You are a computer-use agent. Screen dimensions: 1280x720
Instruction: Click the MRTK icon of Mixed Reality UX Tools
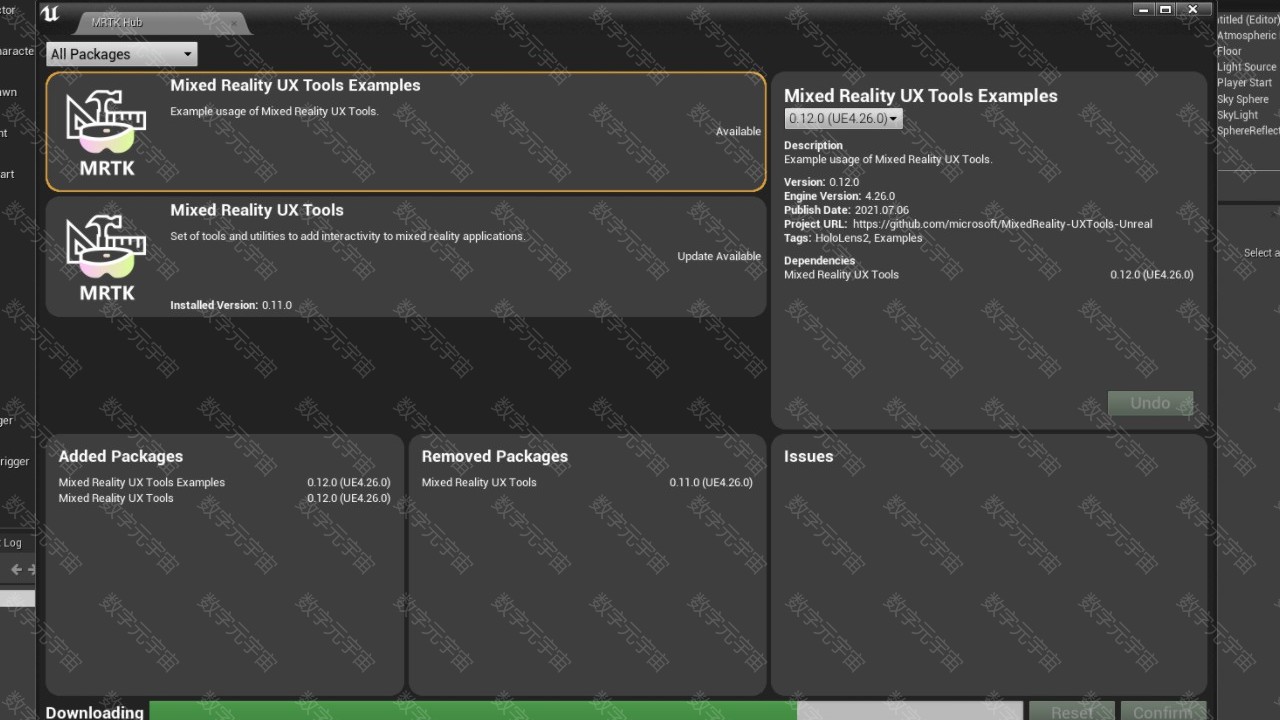tap(107, 258)
